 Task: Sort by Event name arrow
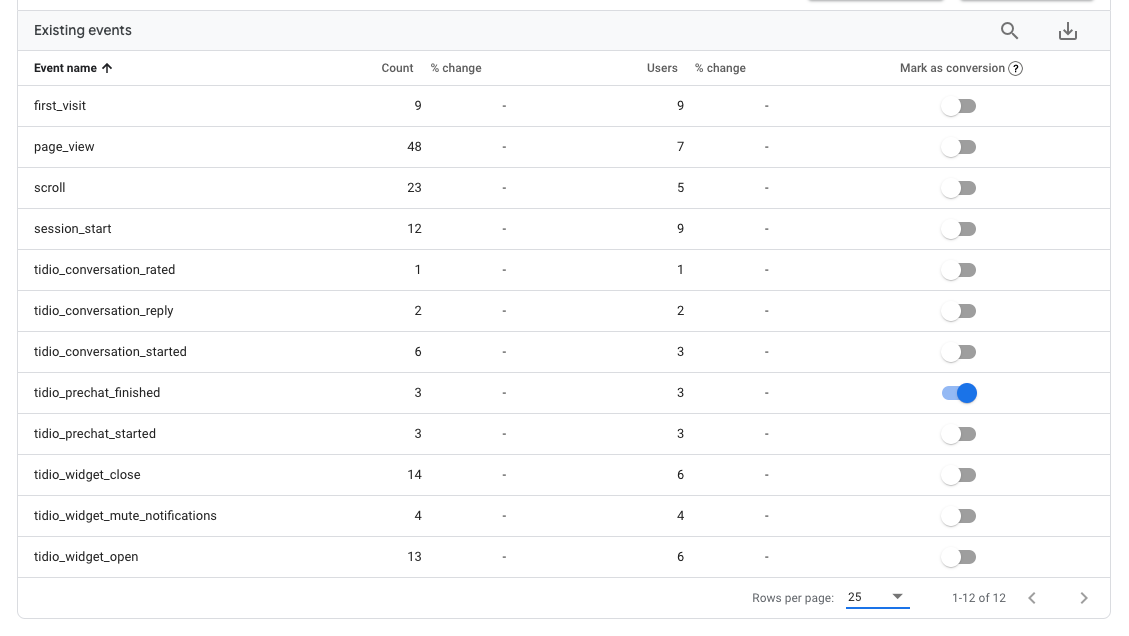[107, 68]
